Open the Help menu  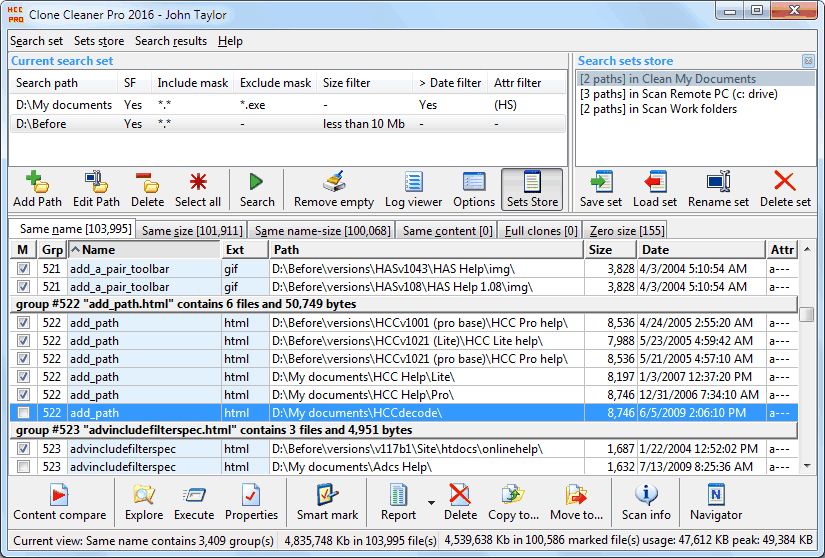pyautogui.click(x=230, y=41)
